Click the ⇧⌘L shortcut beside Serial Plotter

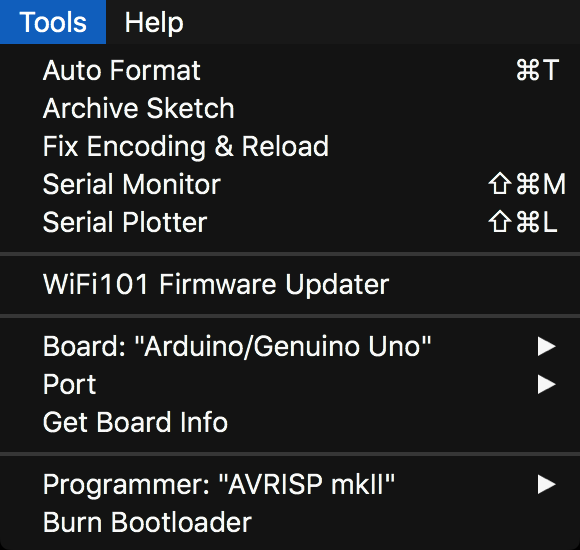(522, 222)
